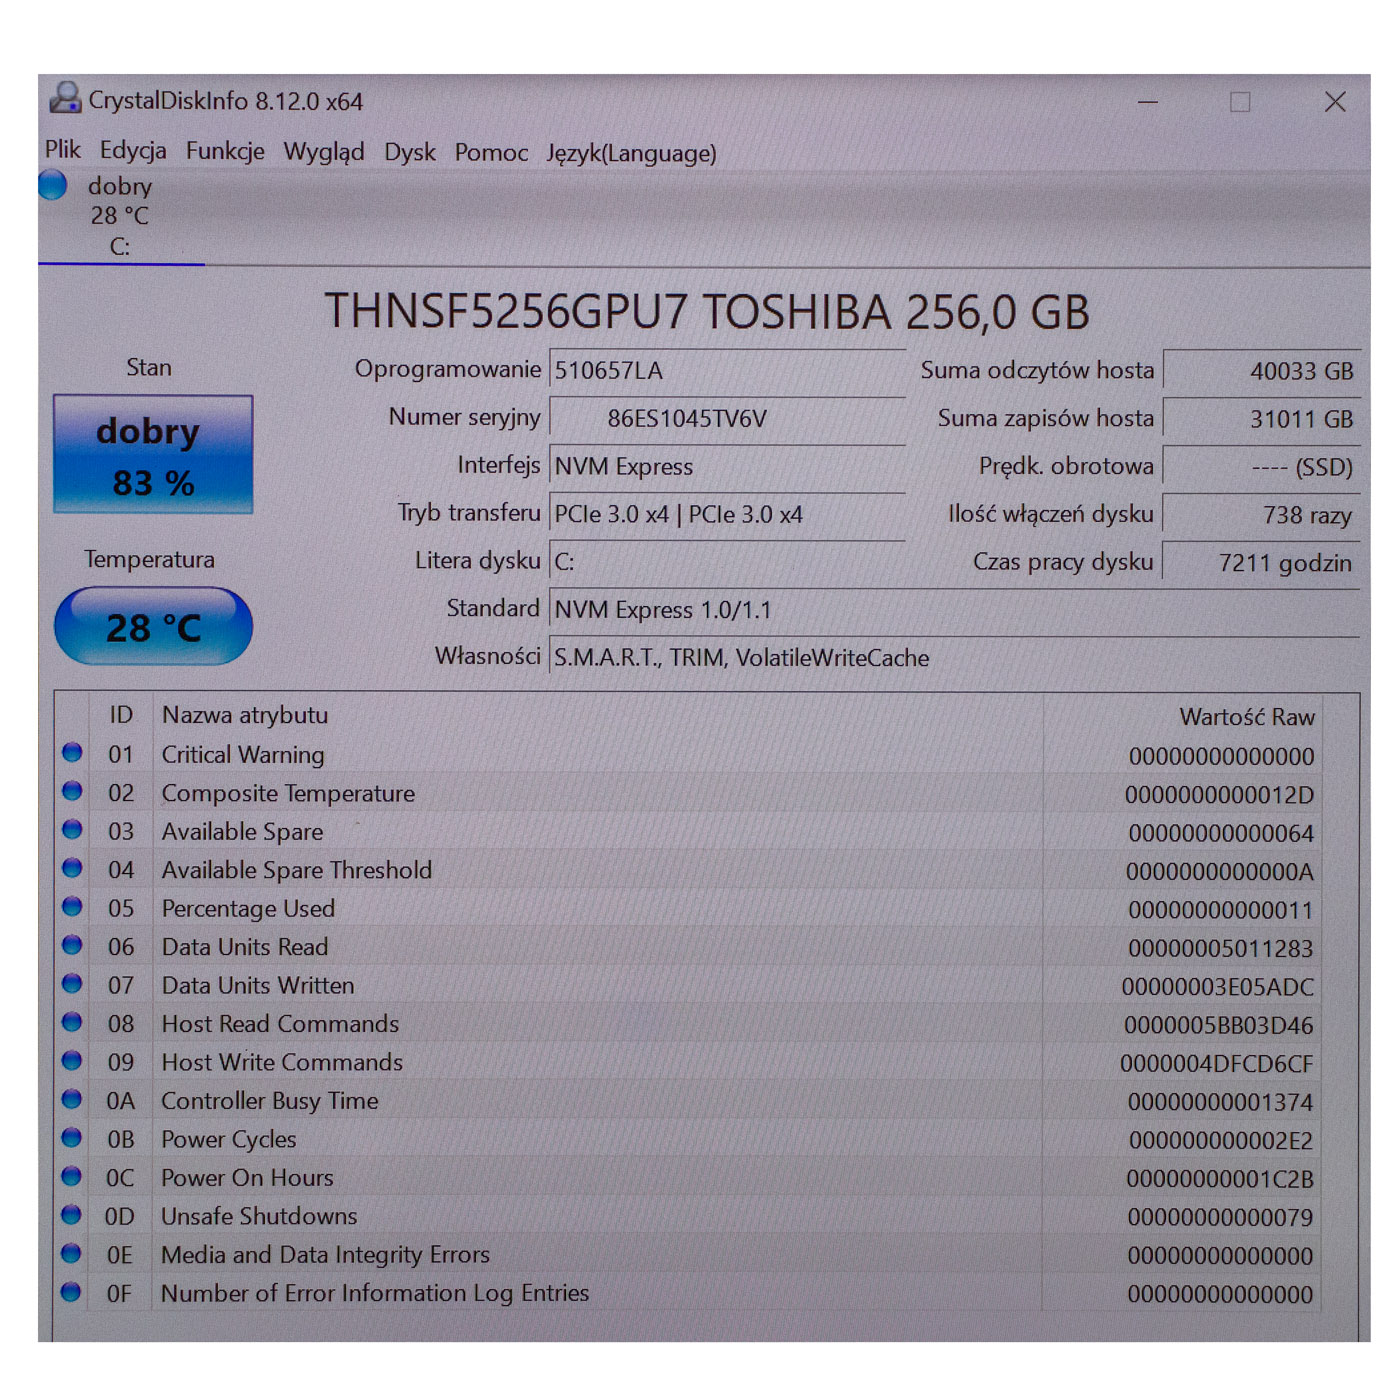Click the blue health status orb for drive C:
The image size is (1400, 1400).
[53, 186]
